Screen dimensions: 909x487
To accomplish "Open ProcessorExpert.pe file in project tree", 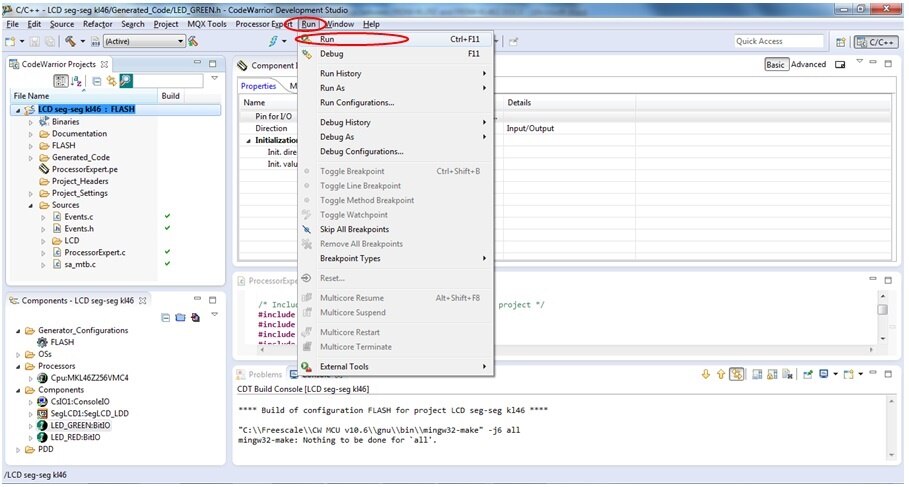I will tap(84, 169).
